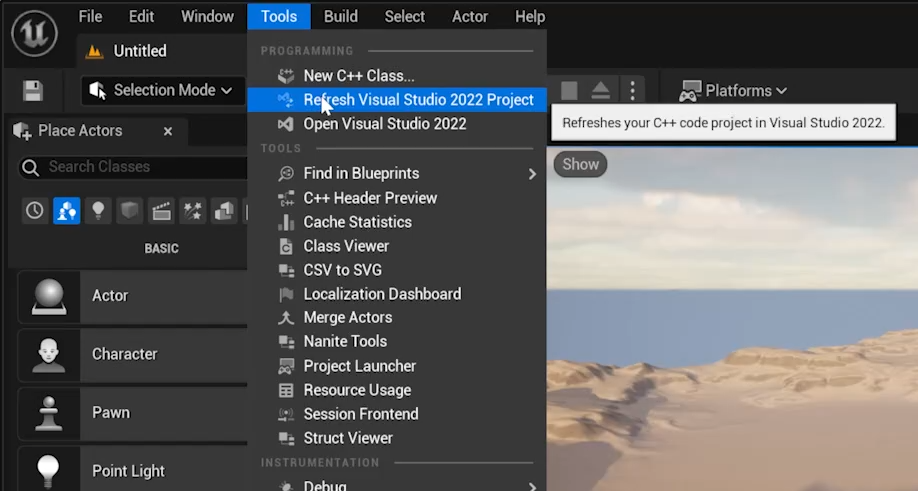
Task: Select the Pawn row label in Place Actors
Action: coord(111,413)
